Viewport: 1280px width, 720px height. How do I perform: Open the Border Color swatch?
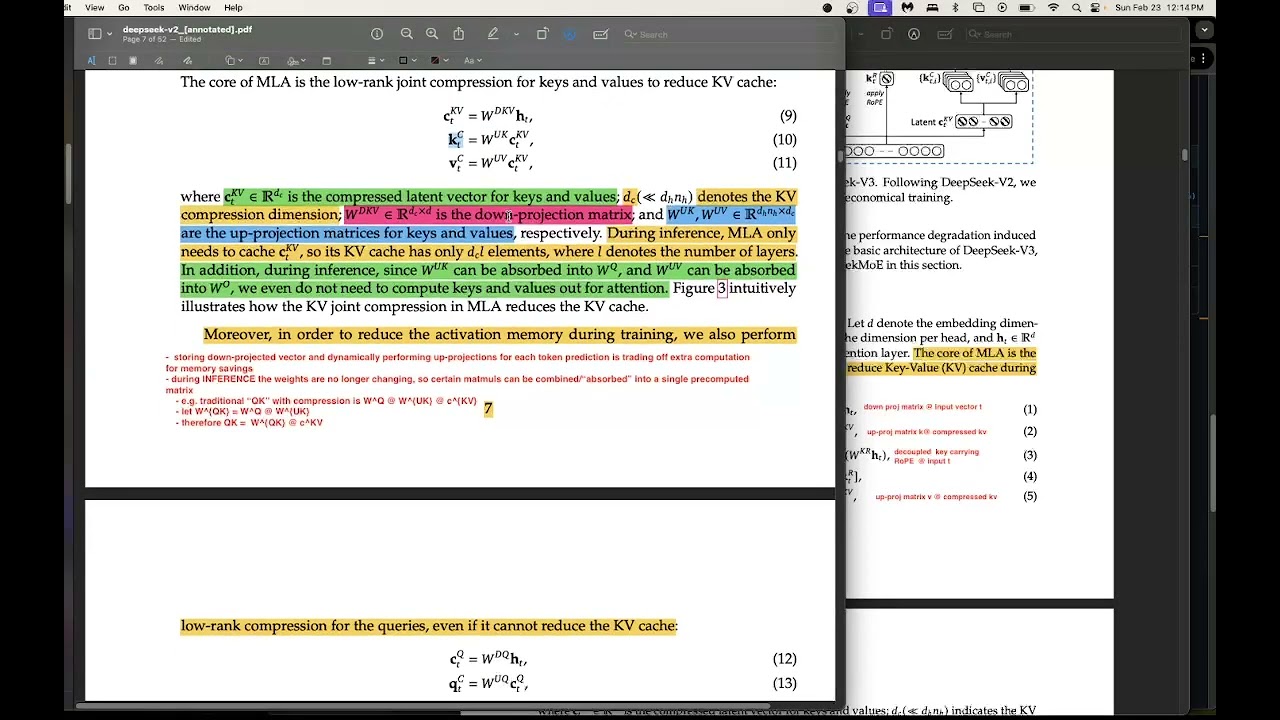tap(406, 61)
